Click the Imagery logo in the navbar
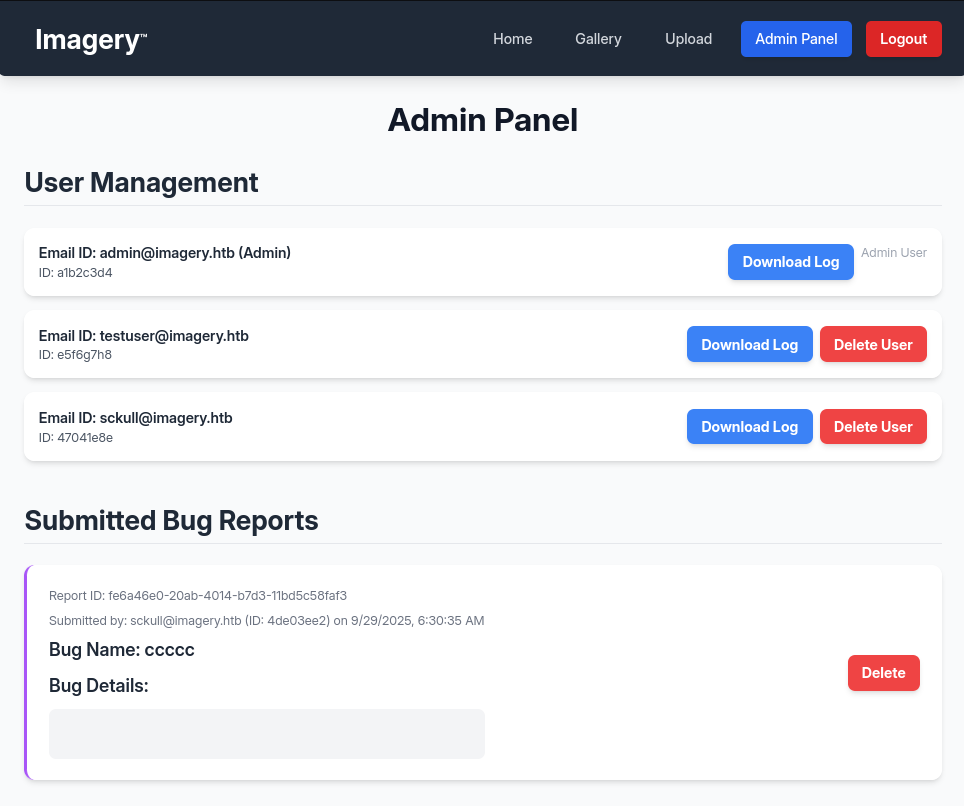The height and width of the screenshot is (806, 964). tap(90, 39)
